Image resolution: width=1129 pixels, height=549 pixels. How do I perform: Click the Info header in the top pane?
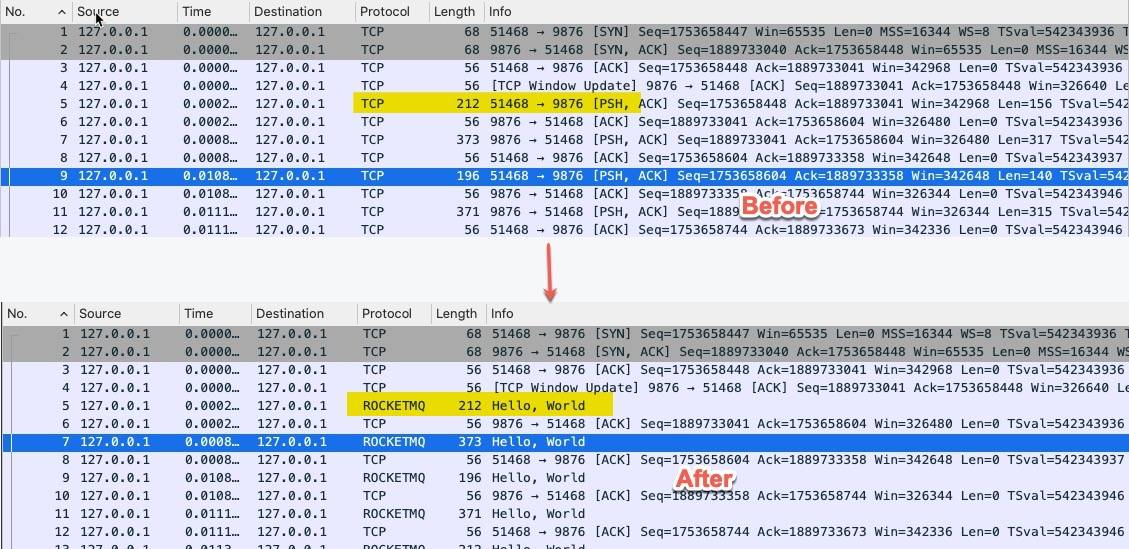(806, 12)
